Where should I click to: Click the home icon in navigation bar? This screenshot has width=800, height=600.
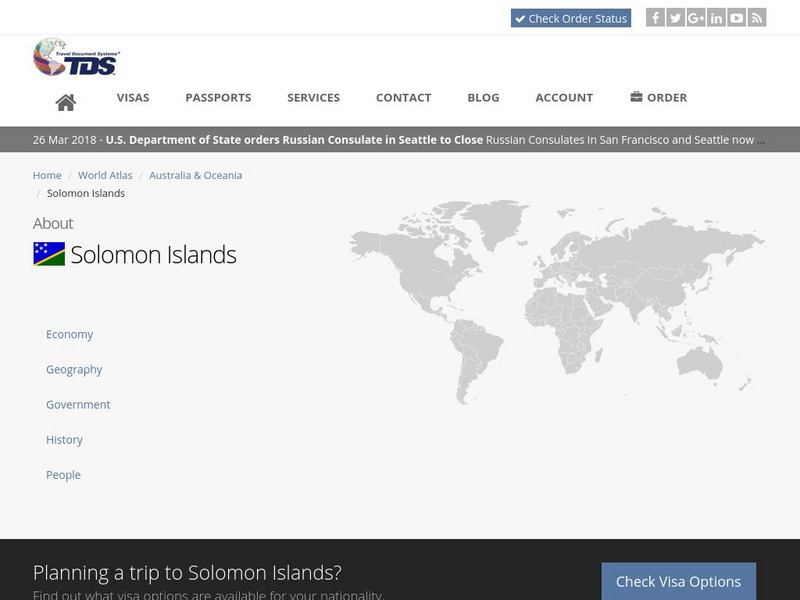click(x=67, y=97)
